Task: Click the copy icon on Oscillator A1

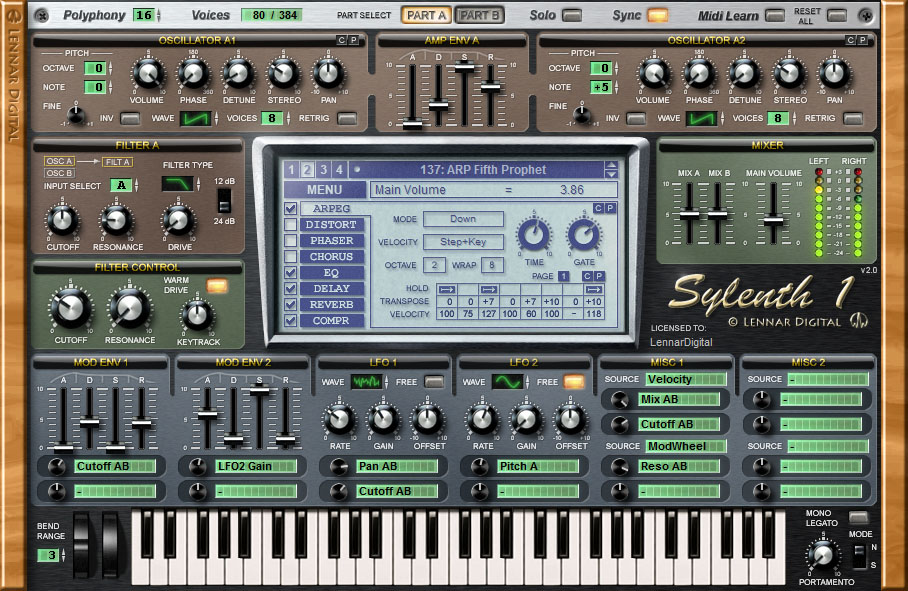Action: pos(341,40)
